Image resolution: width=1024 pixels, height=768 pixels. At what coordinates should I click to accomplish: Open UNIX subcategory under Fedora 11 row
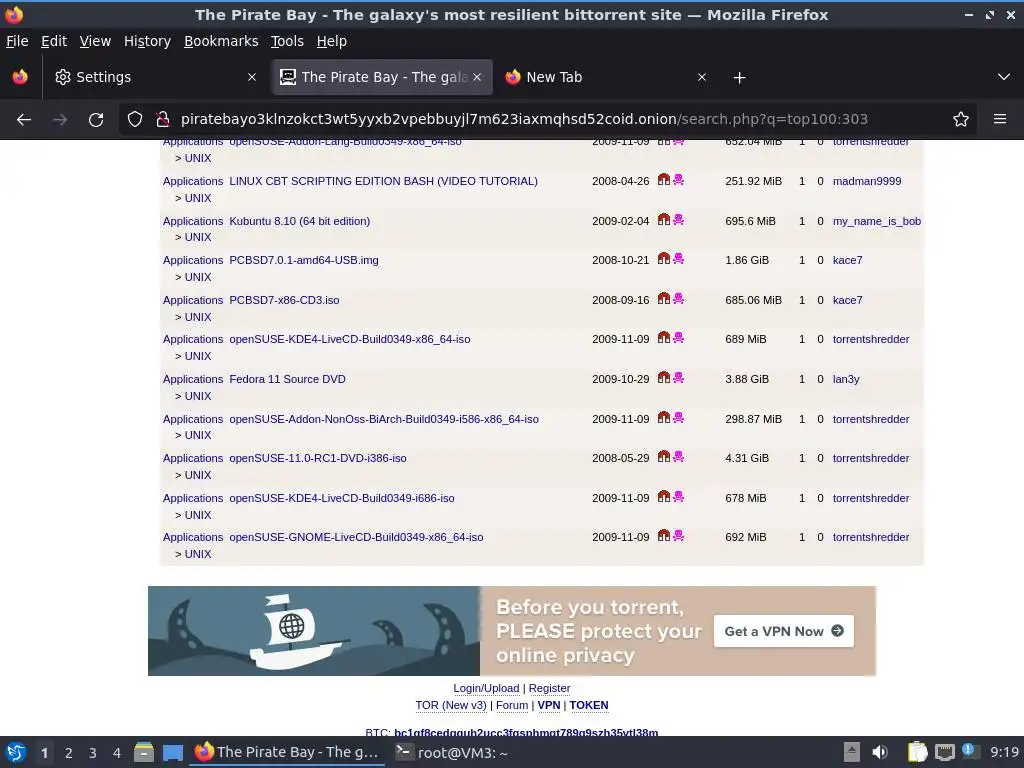pos(198,396)
